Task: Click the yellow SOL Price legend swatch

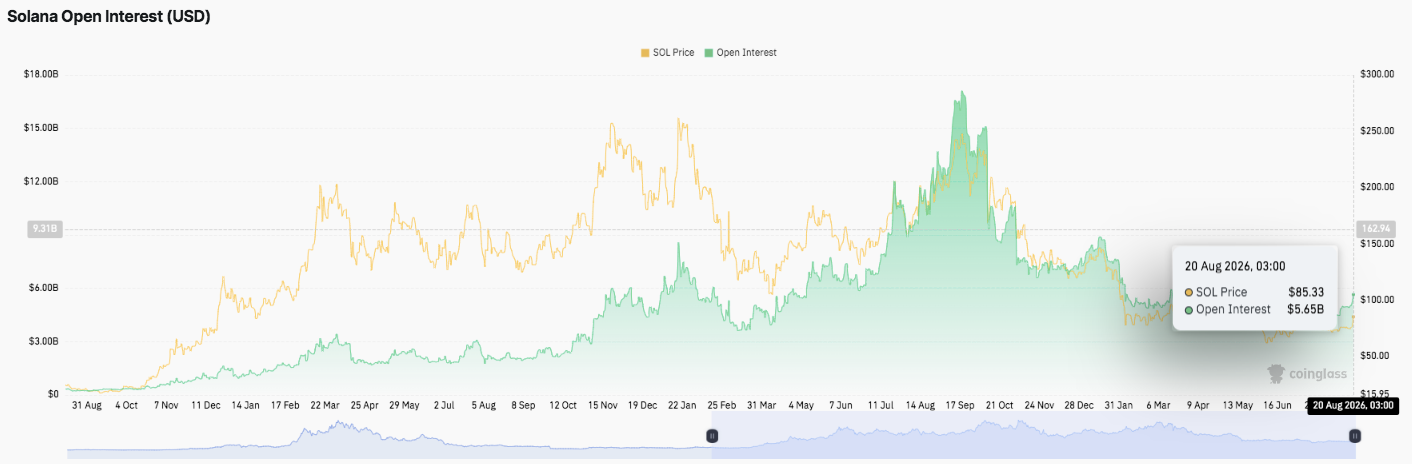Action: click(645, 52)
